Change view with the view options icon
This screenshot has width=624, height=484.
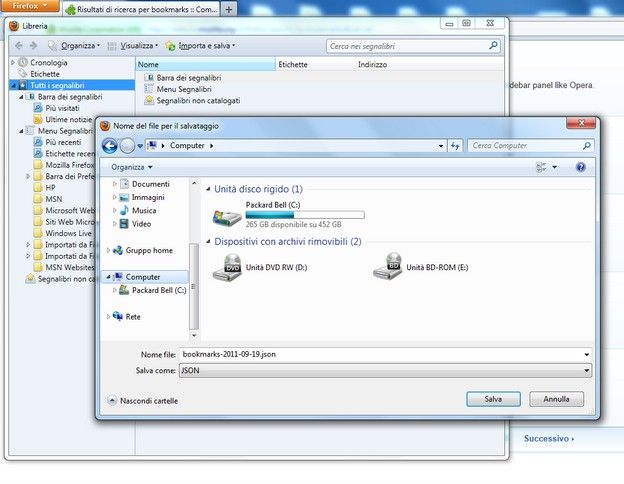point(541,167)
